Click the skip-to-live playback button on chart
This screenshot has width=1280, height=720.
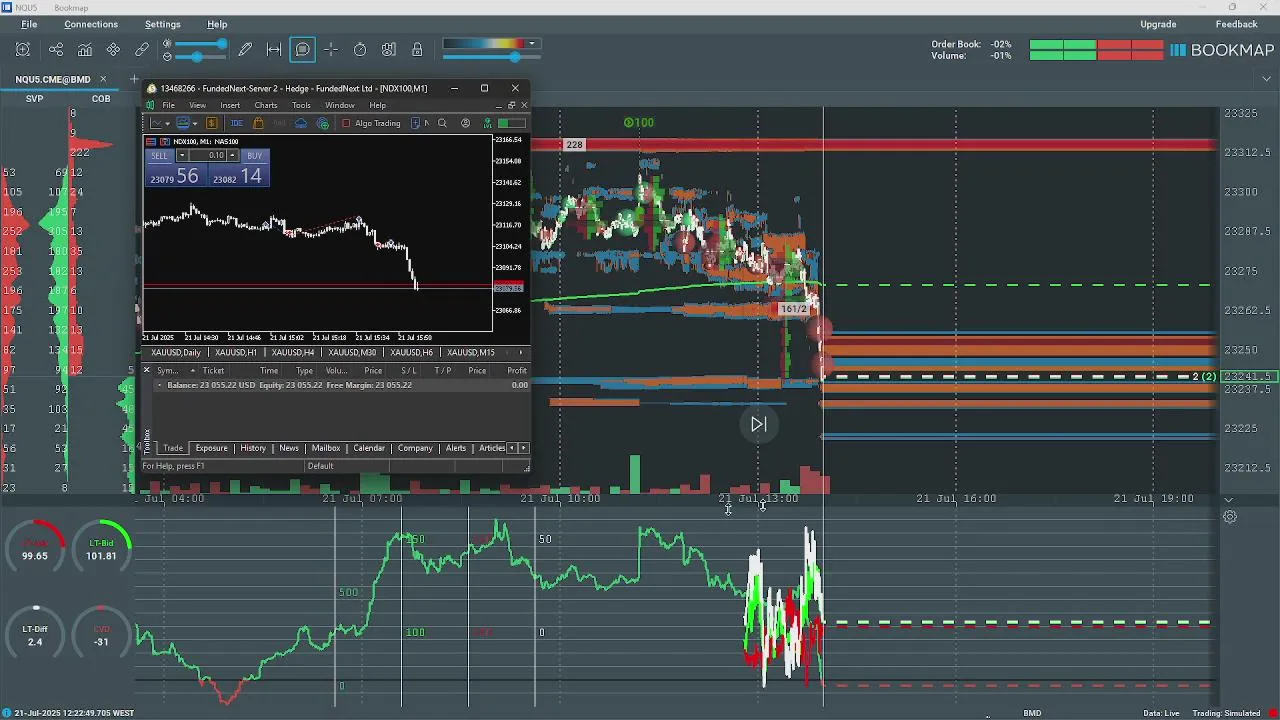[x=759, y=424]
